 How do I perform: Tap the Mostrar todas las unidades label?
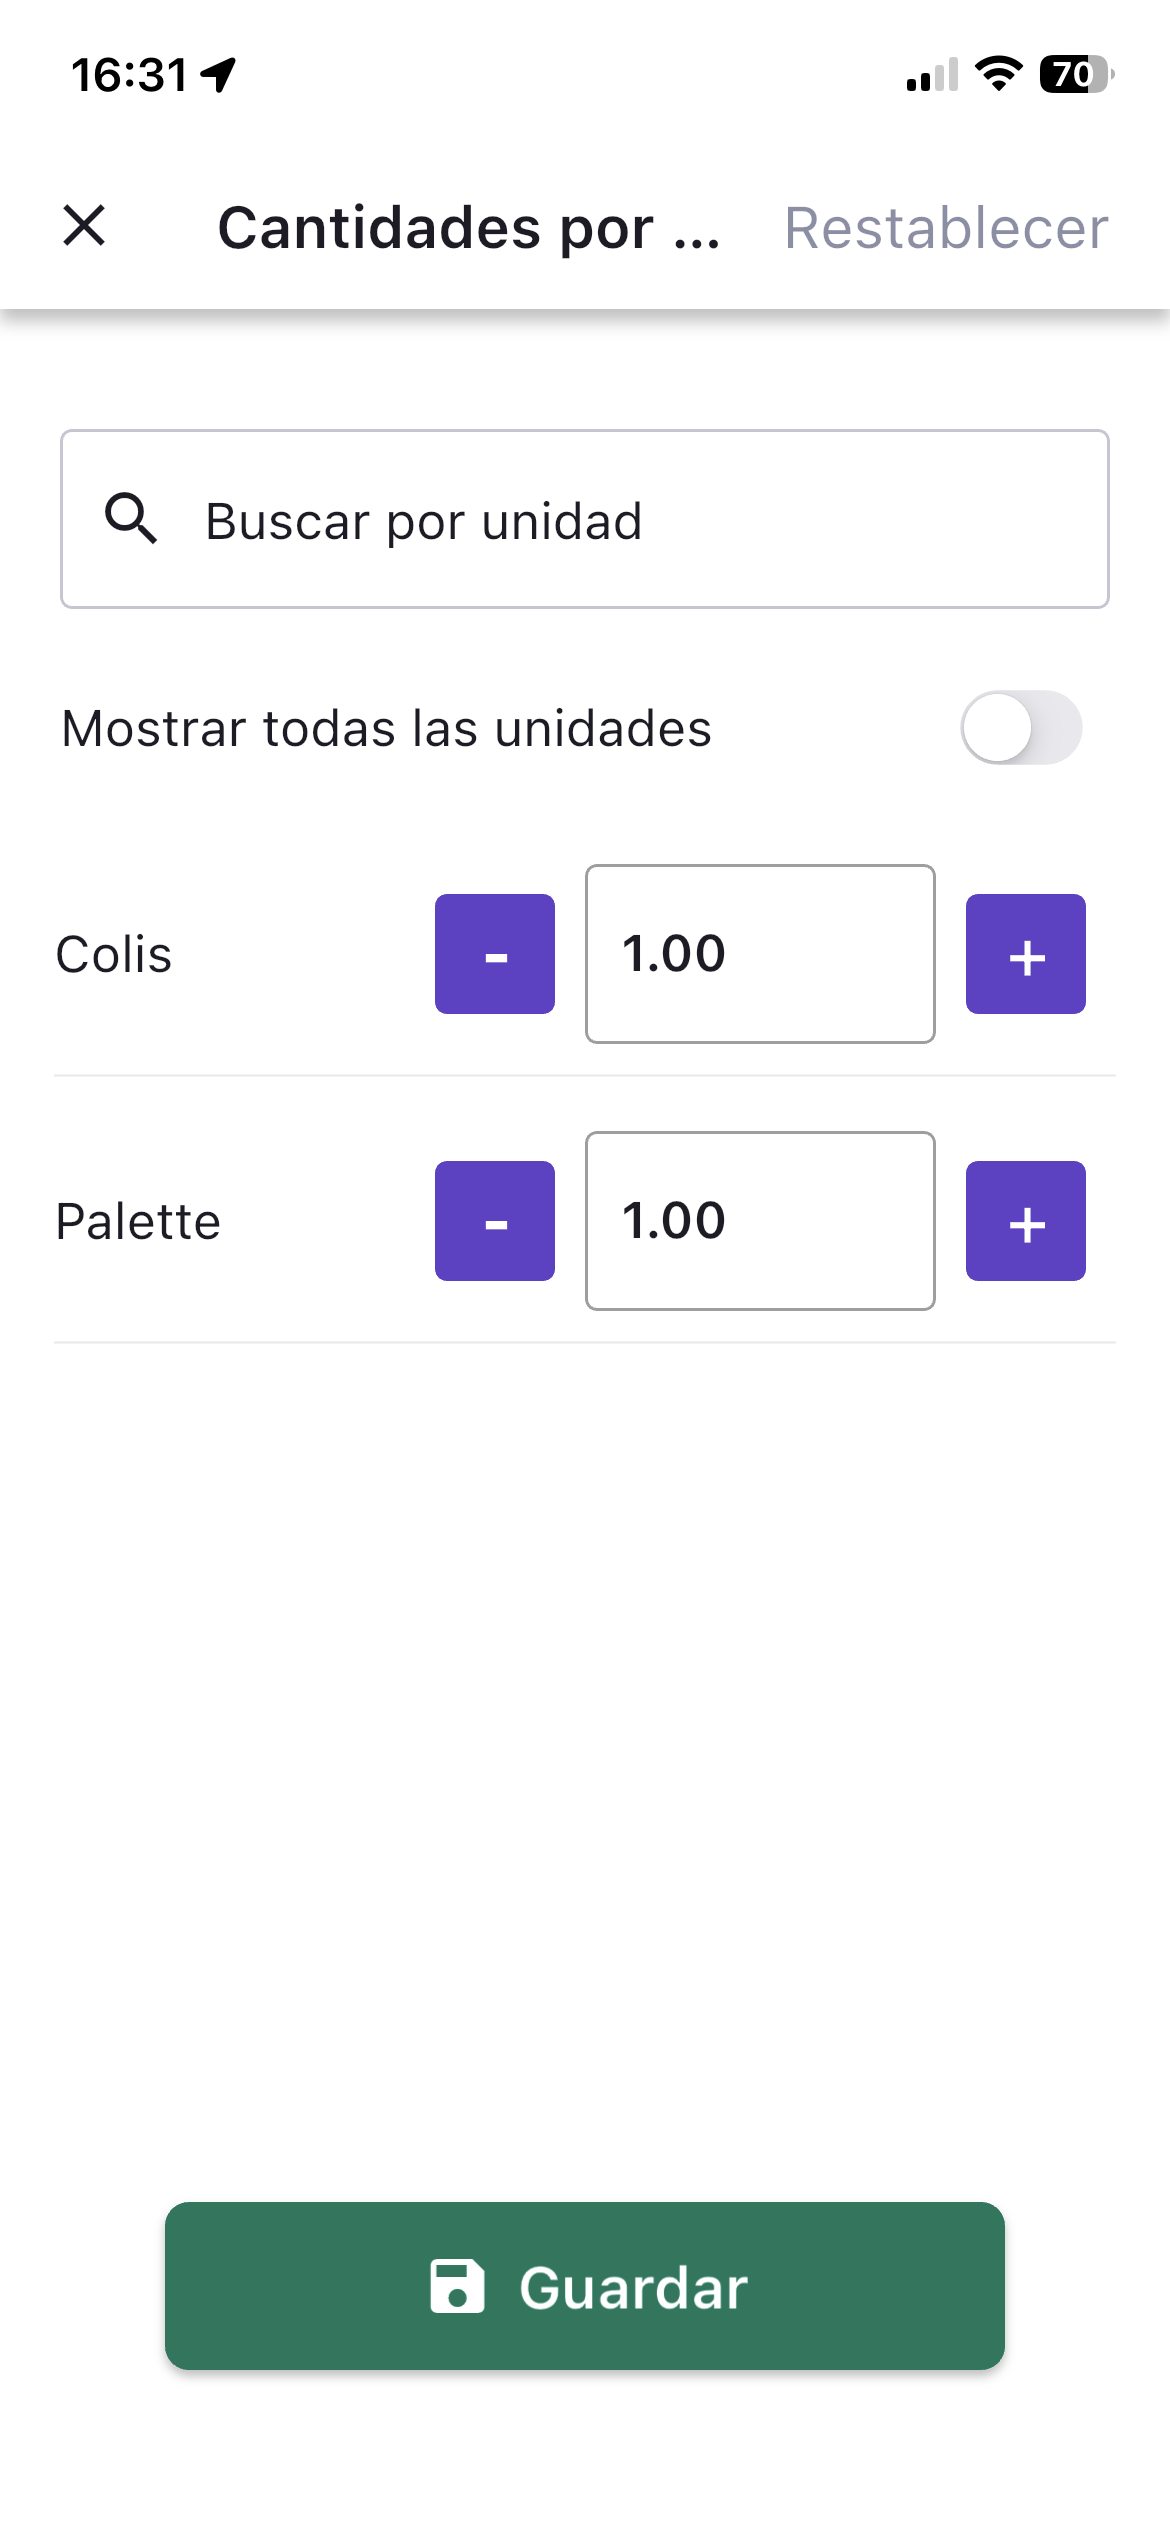[386, 728]
